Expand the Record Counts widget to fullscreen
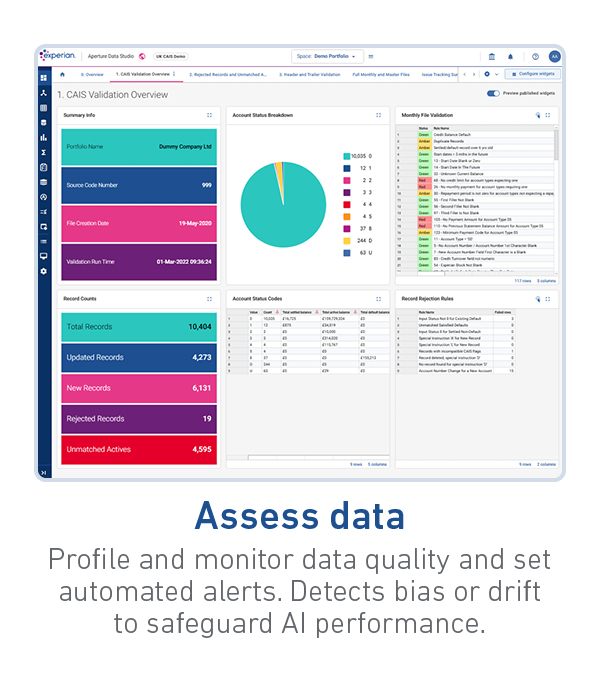The image size is (600, 700). pos(209,298)
